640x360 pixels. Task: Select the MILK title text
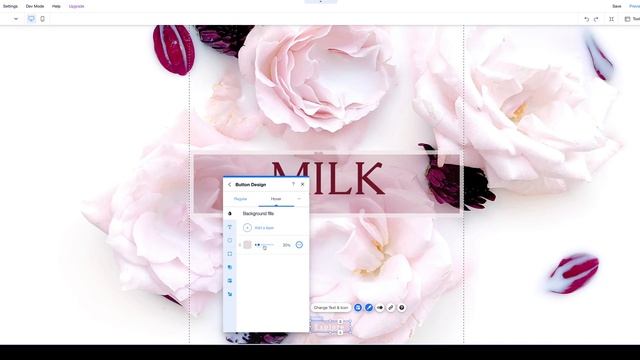328,178
